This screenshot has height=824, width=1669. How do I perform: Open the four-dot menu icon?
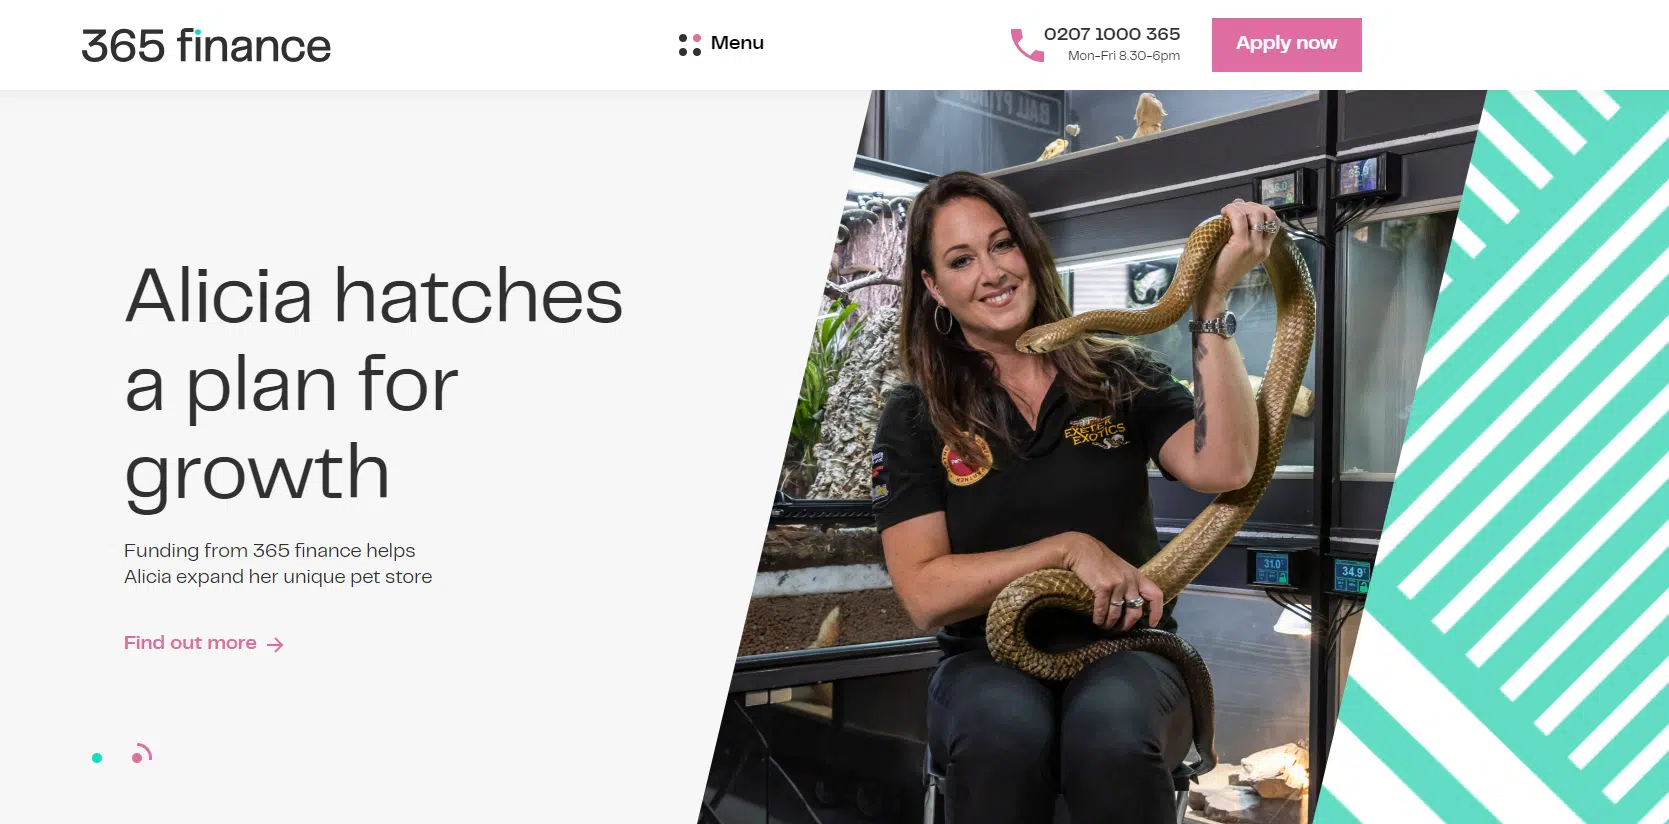click(690, 44)
